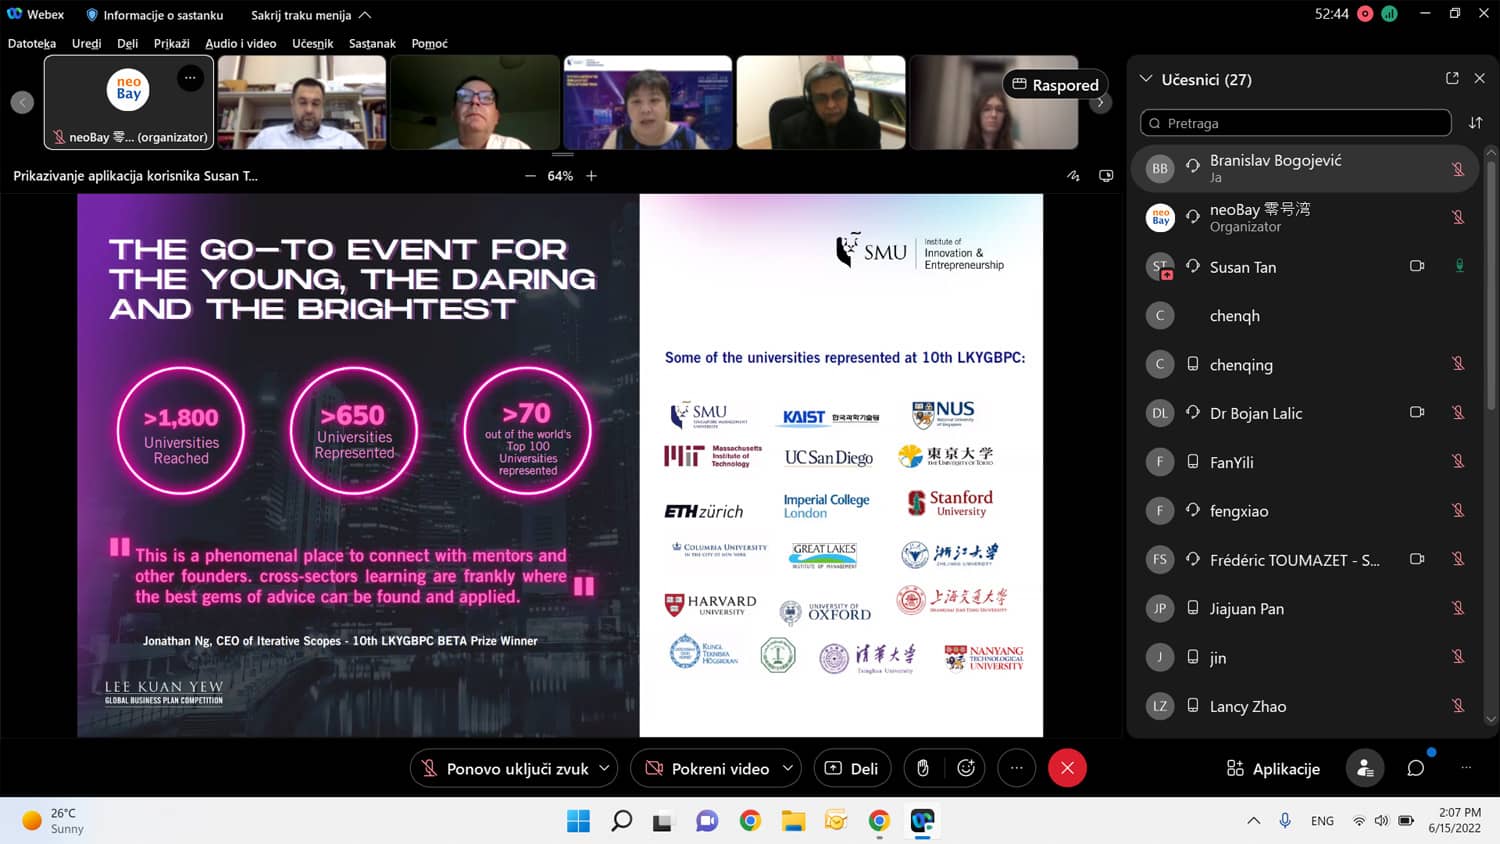Zoom out the shared content
1500x844 pixels.
530,176
